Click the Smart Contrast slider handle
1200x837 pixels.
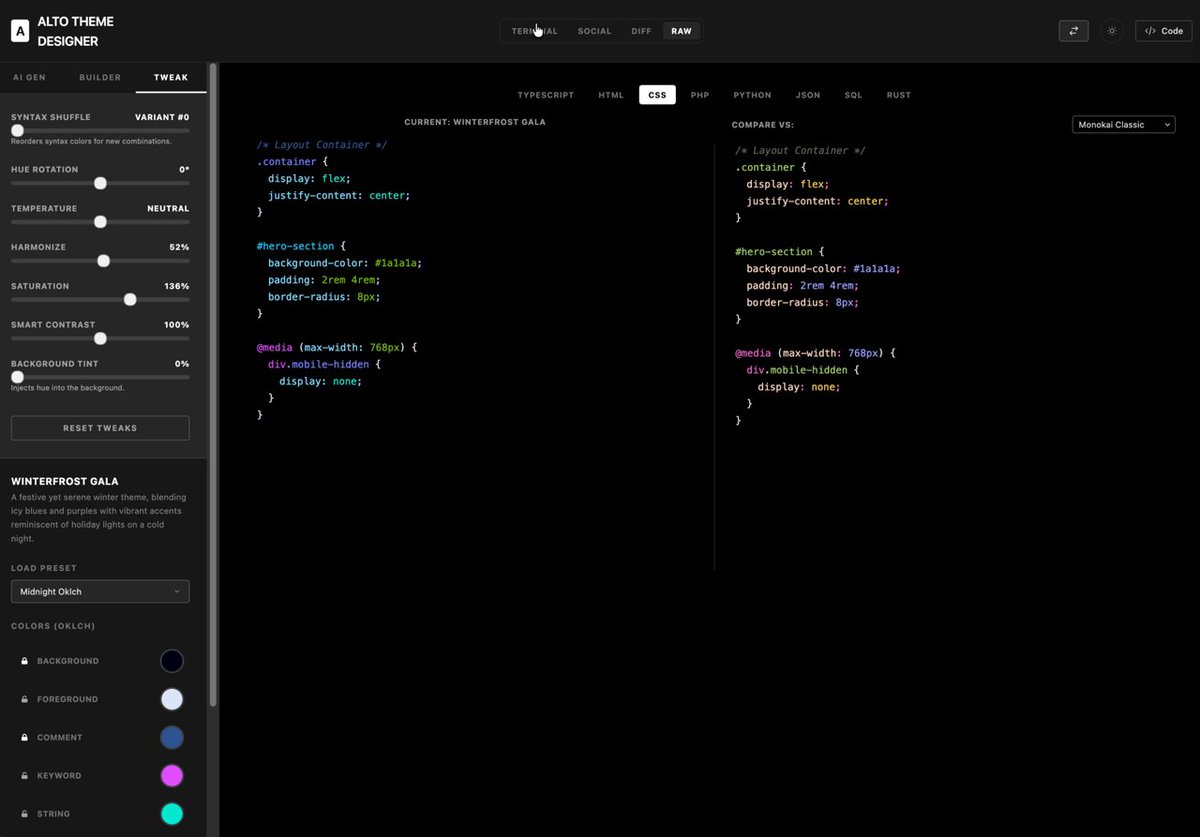(100, 338)
